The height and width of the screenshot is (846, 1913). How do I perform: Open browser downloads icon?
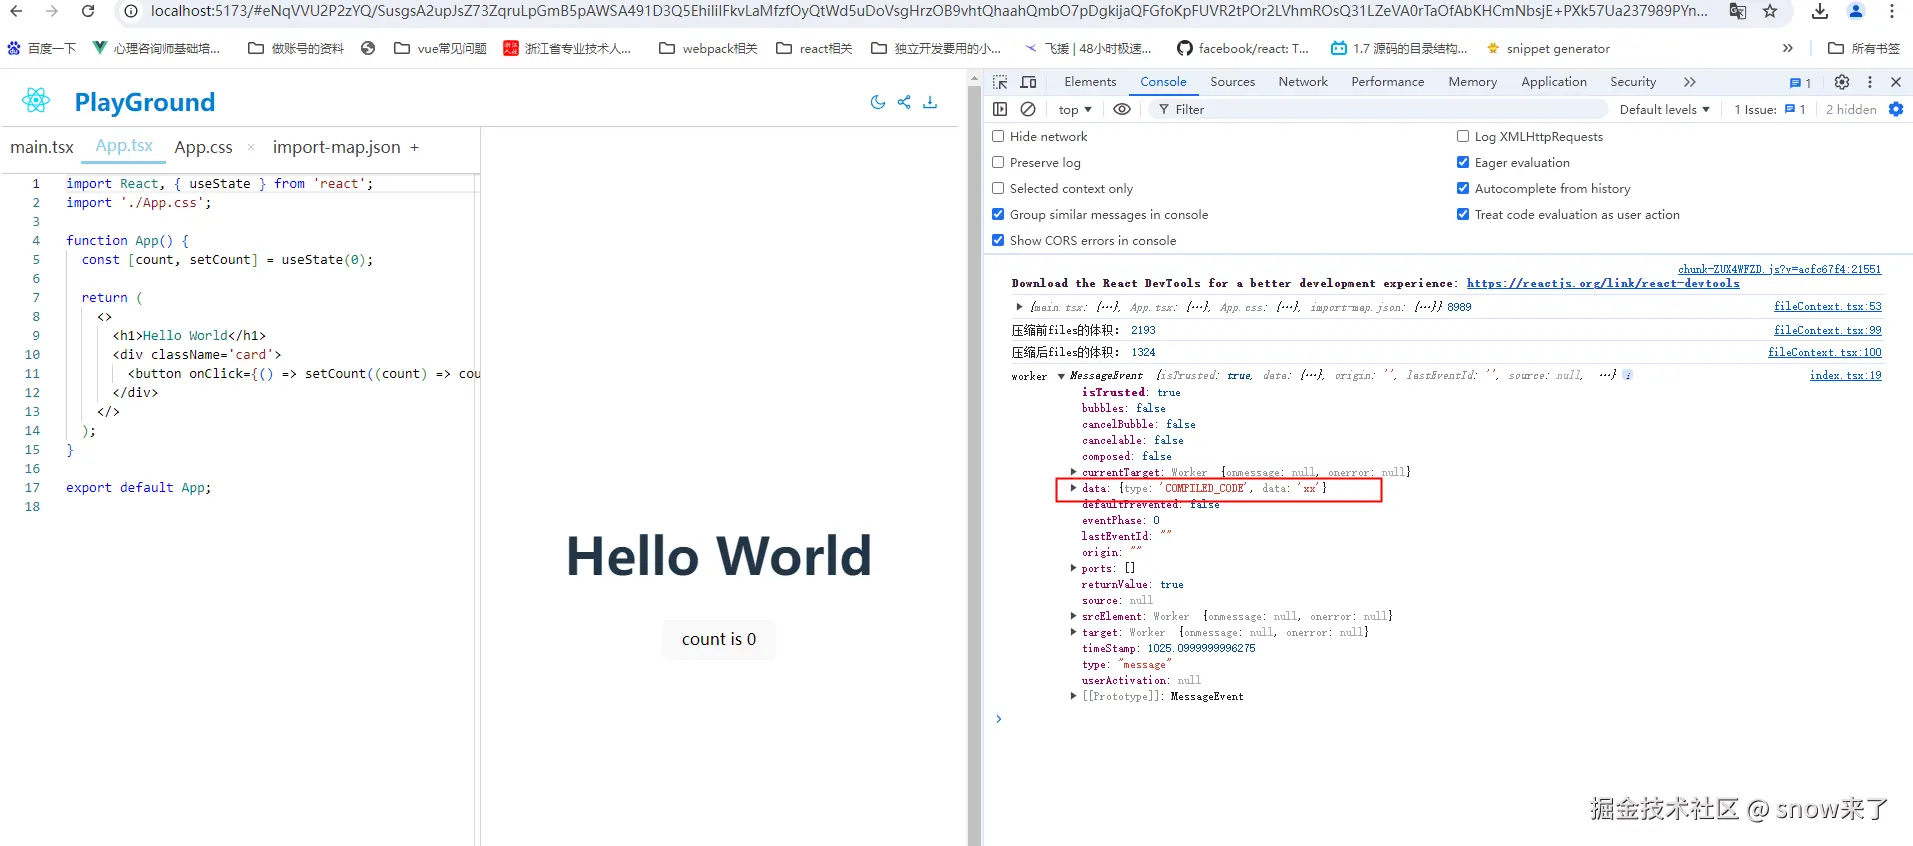click(1820, 11)
